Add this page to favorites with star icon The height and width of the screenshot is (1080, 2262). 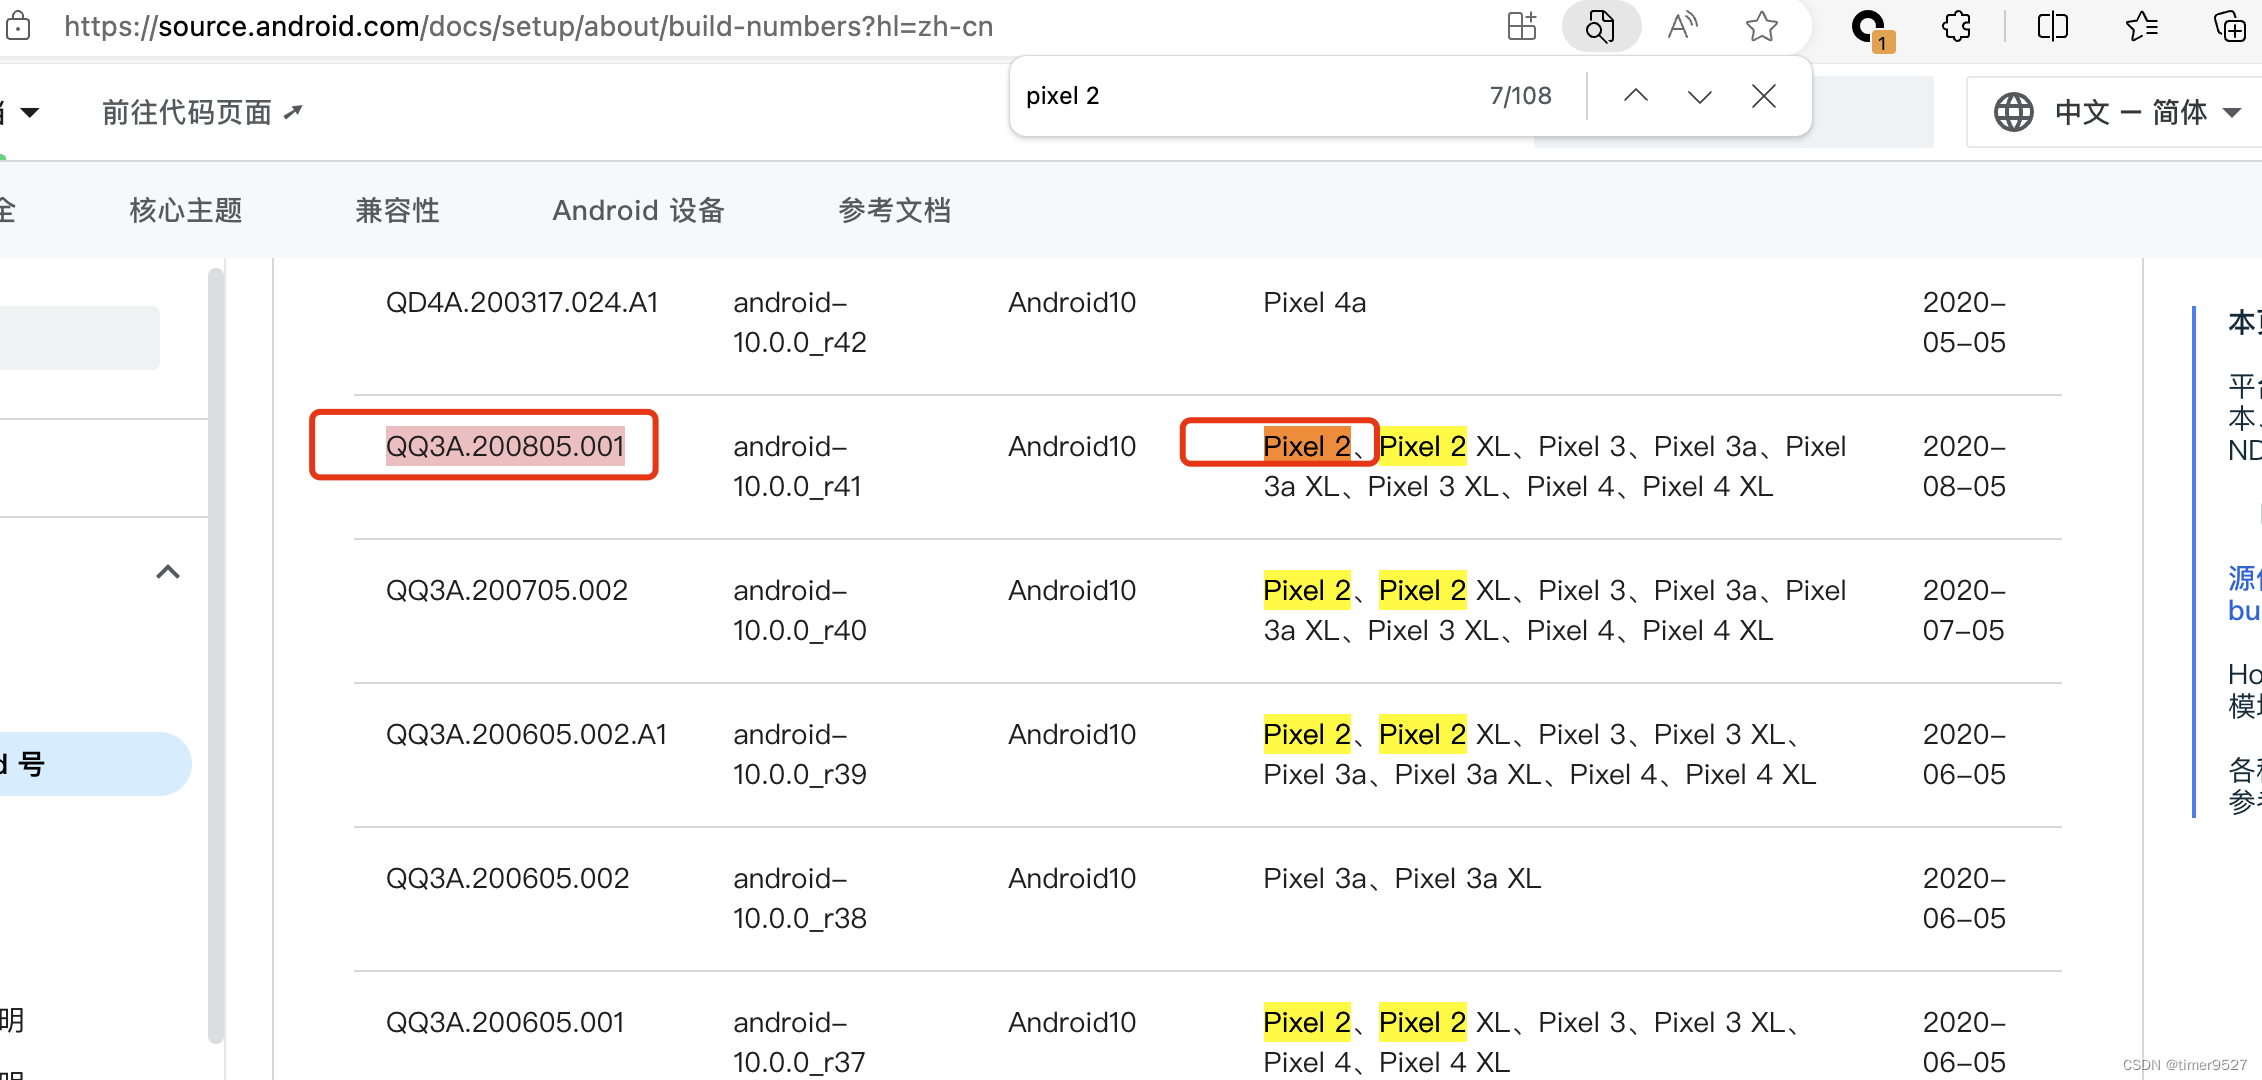(1761, 27)
